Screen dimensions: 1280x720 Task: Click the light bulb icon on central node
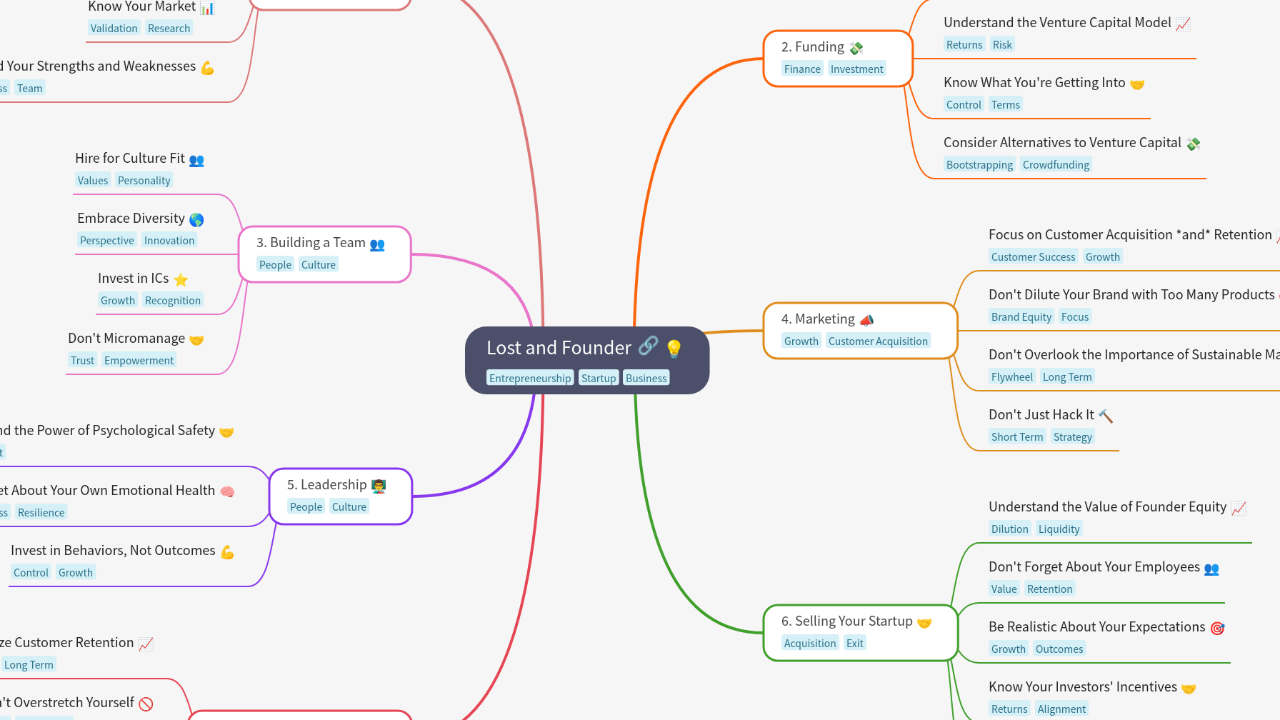(674, 348)
